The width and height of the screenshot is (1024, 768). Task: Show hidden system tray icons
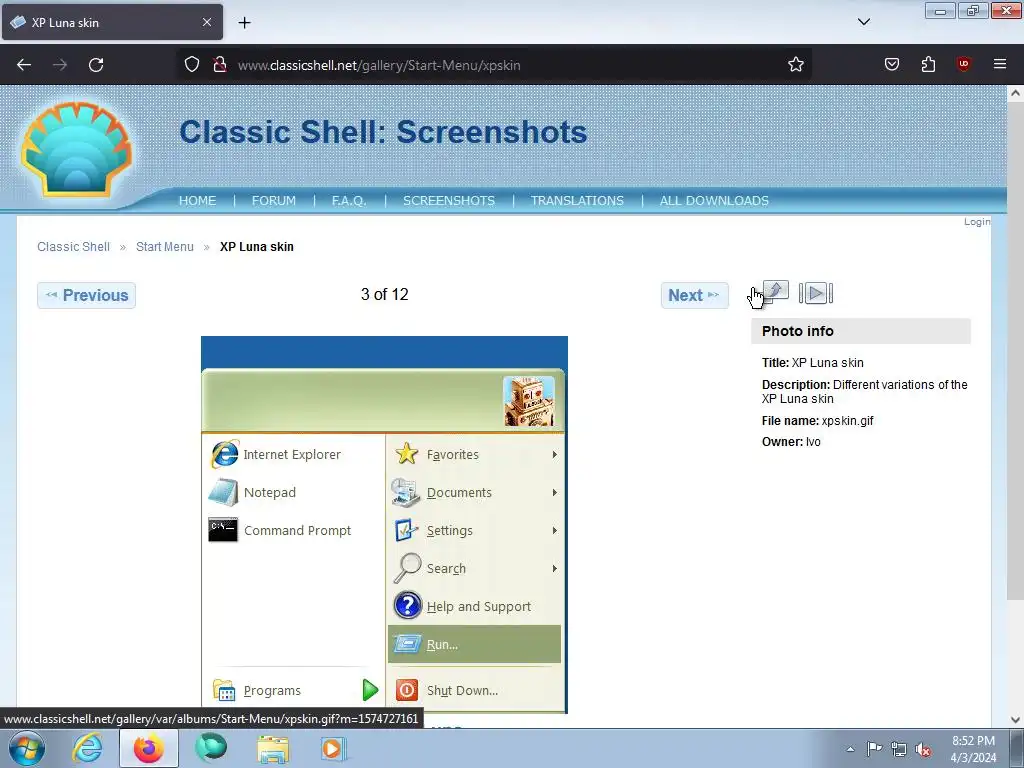click(x=850, y=749)
